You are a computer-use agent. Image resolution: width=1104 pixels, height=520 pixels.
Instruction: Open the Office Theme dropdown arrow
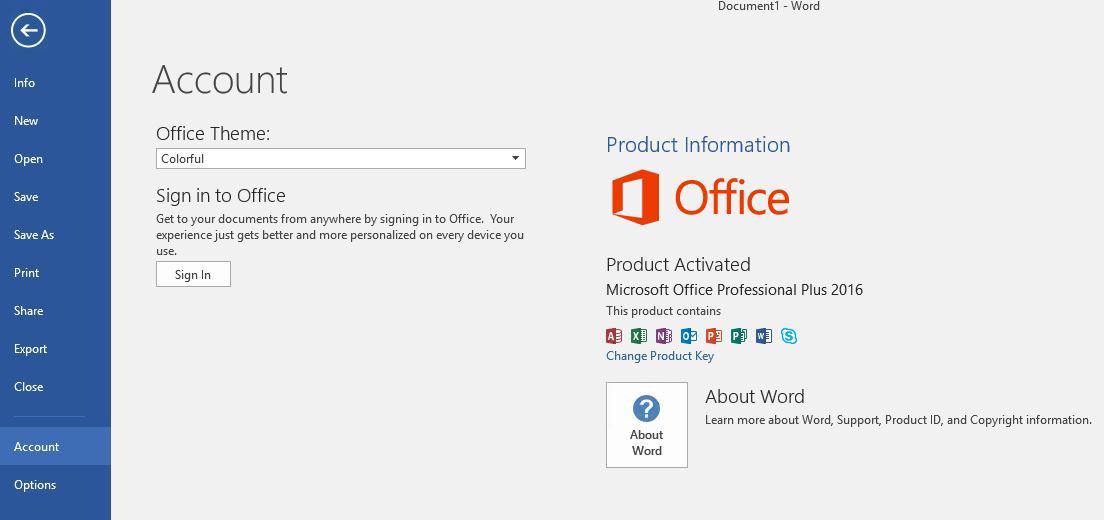pyautogui.click(x=515, y=158)
